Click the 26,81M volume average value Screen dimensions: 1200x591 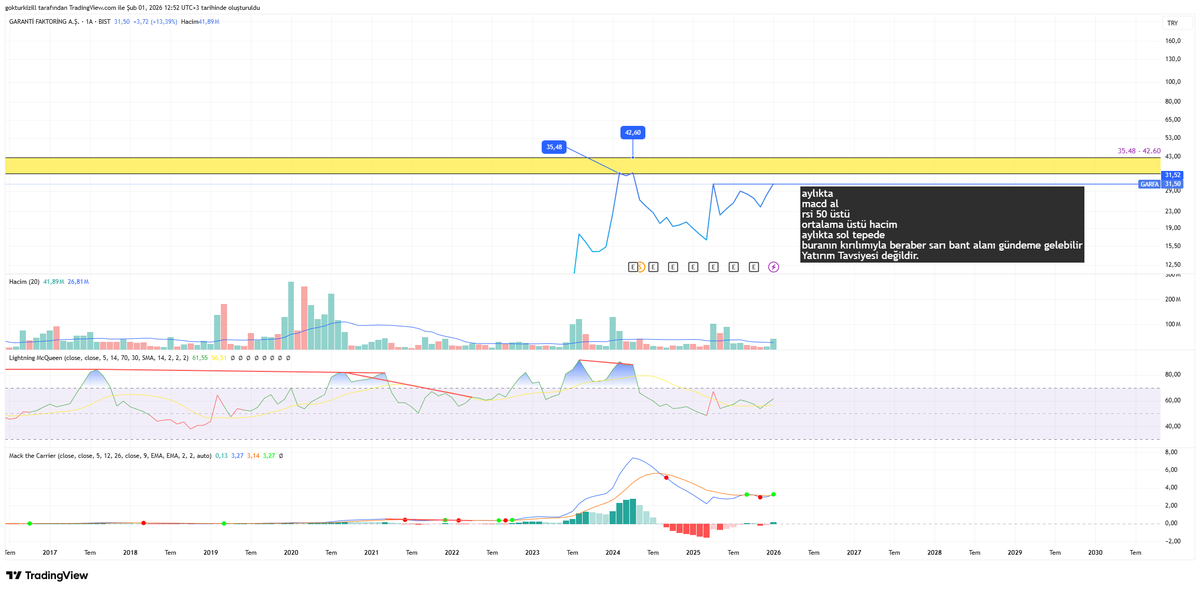[x=78, y=283]
